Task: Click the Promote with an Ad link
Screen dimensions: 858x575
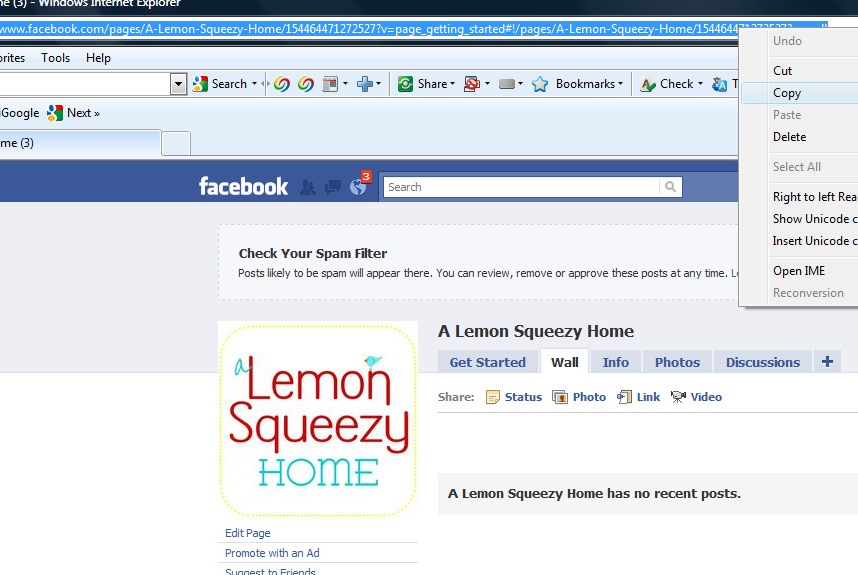Action: point(272,553)
